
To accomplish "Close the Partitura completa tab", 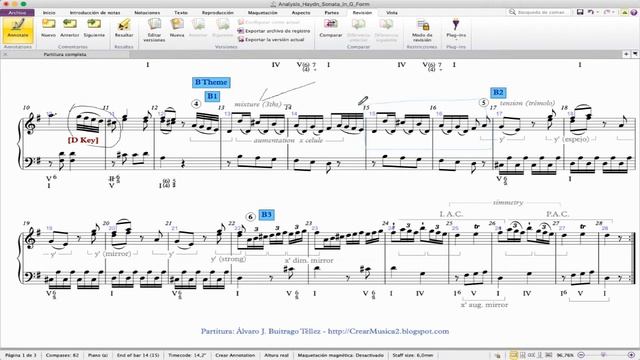I will coord(5,54).
